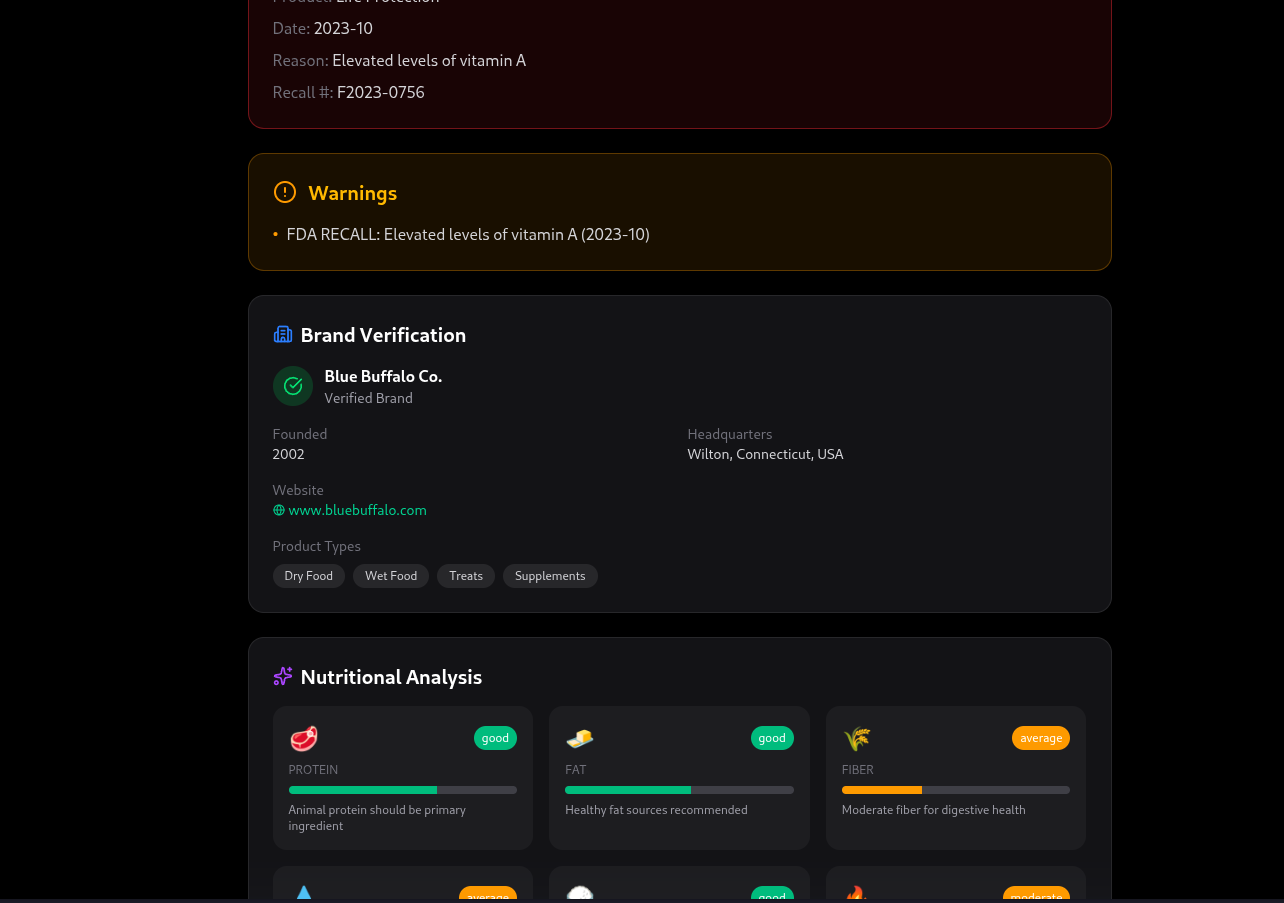Click the recall date 2023-10
Viewport: 1284px width, 903px height.
[343, 28]
